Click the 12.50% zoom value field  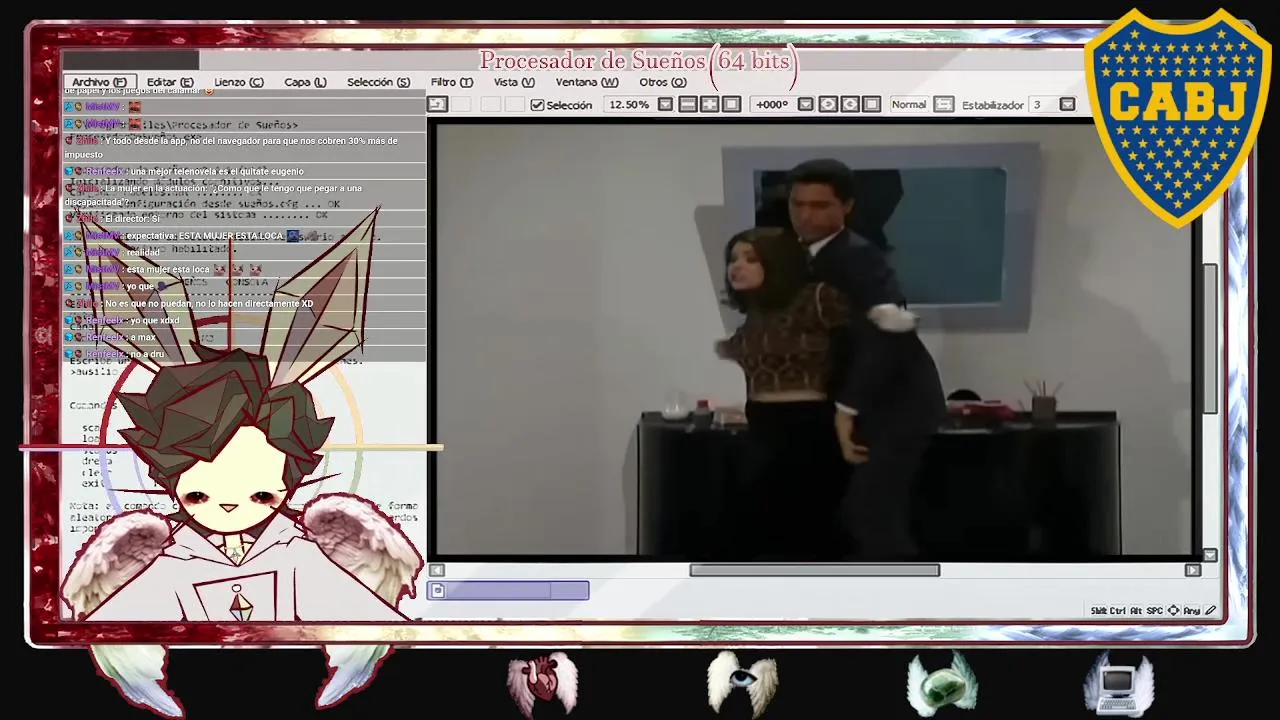pos(628,104)
